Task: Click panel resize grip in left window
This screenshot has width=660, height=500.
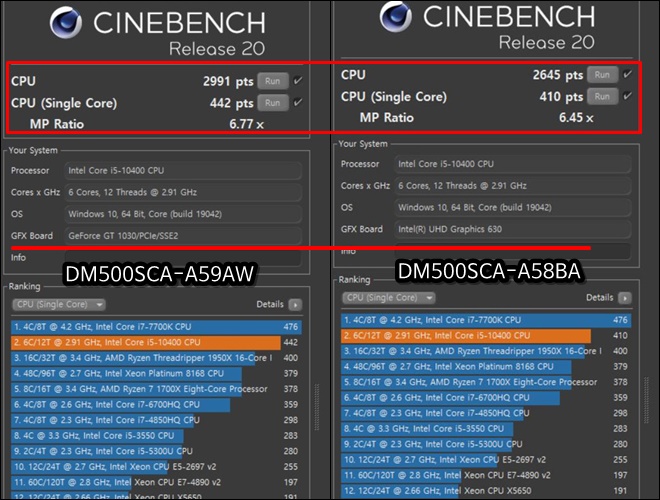Action: [x=317, y=407]
